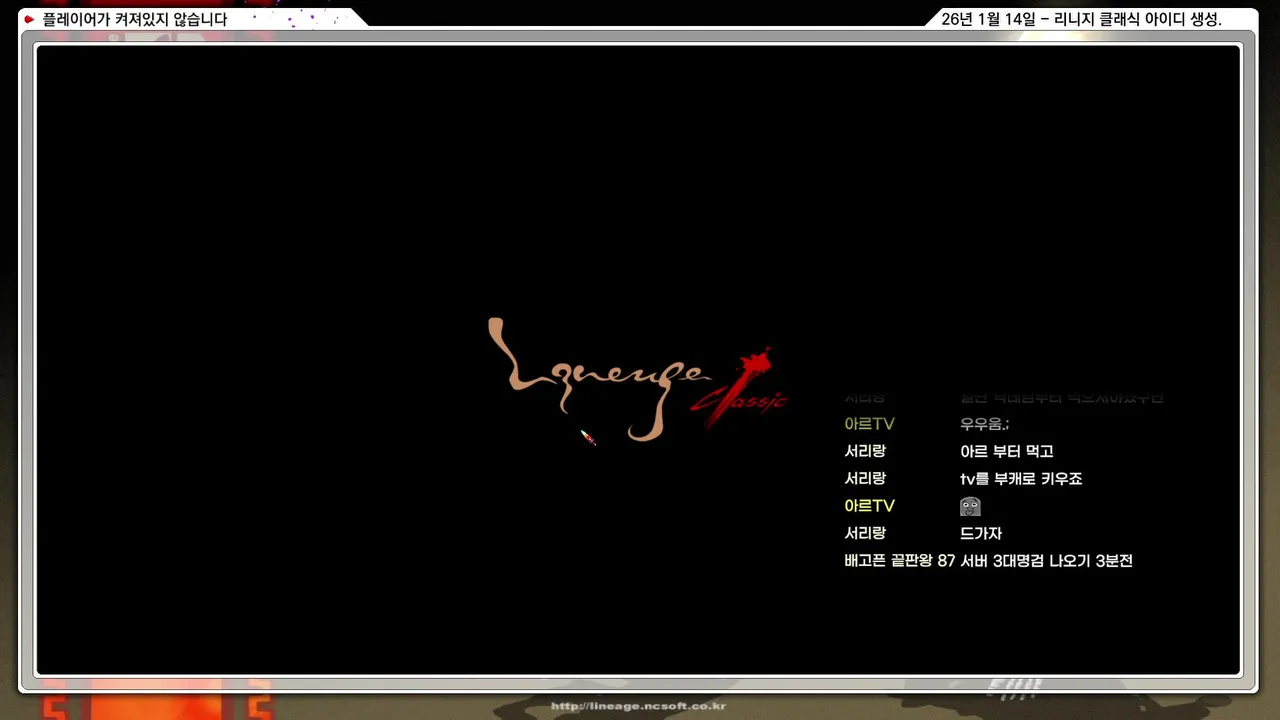
Task: Click the Lineage Classic logo
Action: pyautogui.click(x=638, y=380)
